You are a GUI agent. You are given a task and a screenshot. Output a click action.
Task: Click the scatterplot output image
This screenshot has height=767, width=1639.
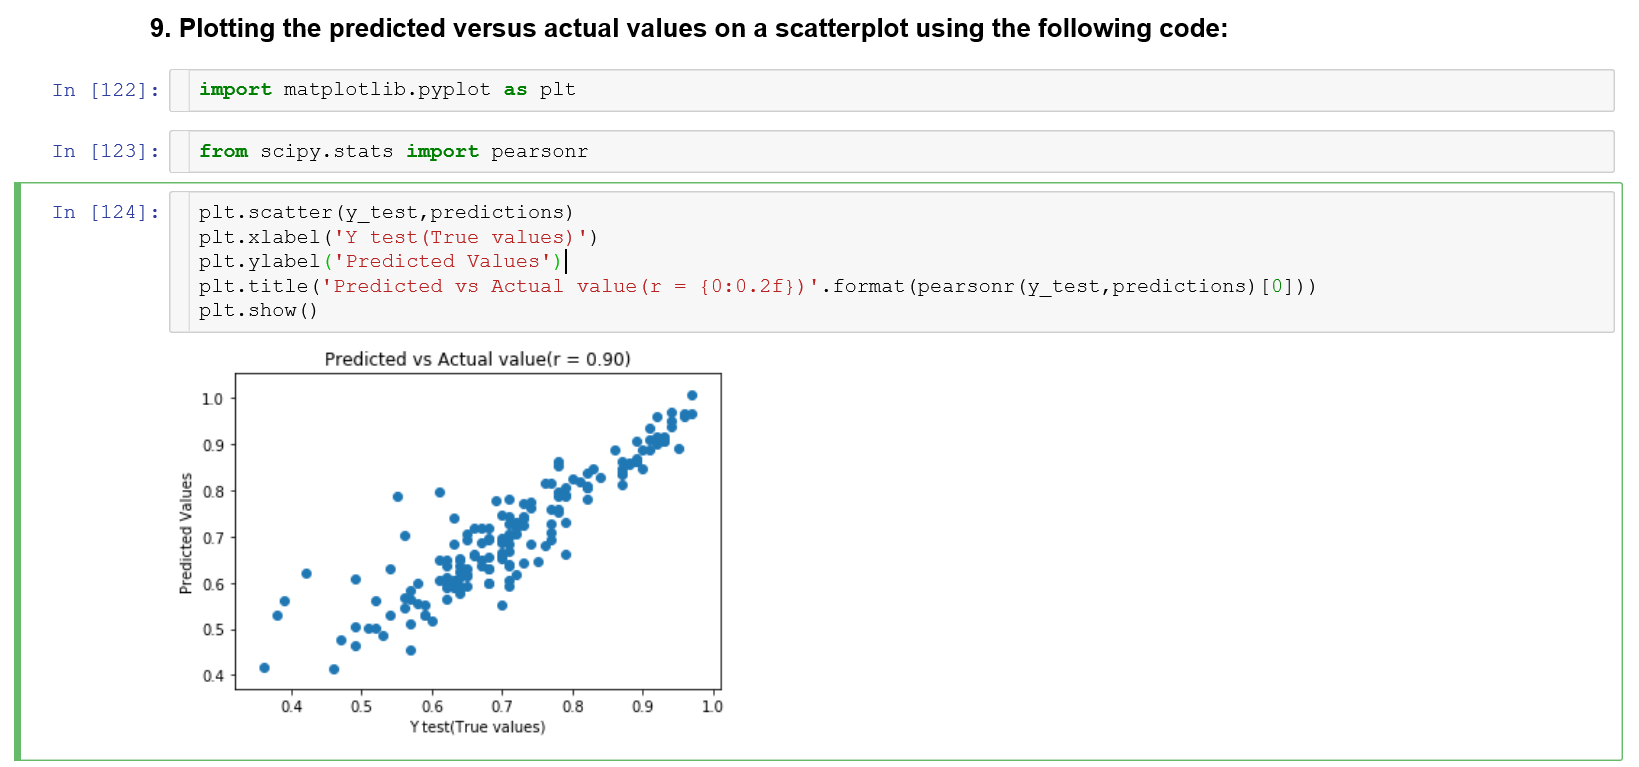450,543
